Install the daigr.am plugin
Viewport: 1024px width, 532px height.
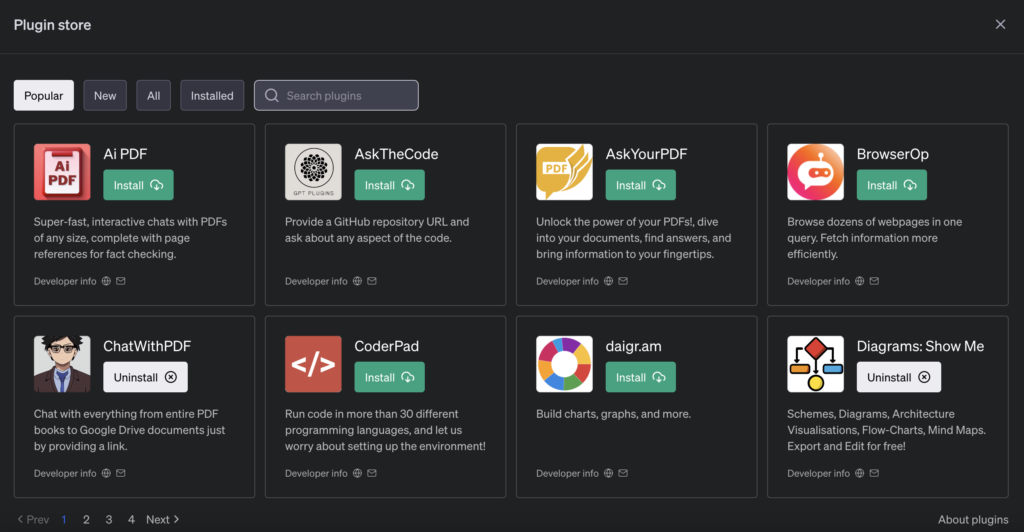tap(640, 377)
